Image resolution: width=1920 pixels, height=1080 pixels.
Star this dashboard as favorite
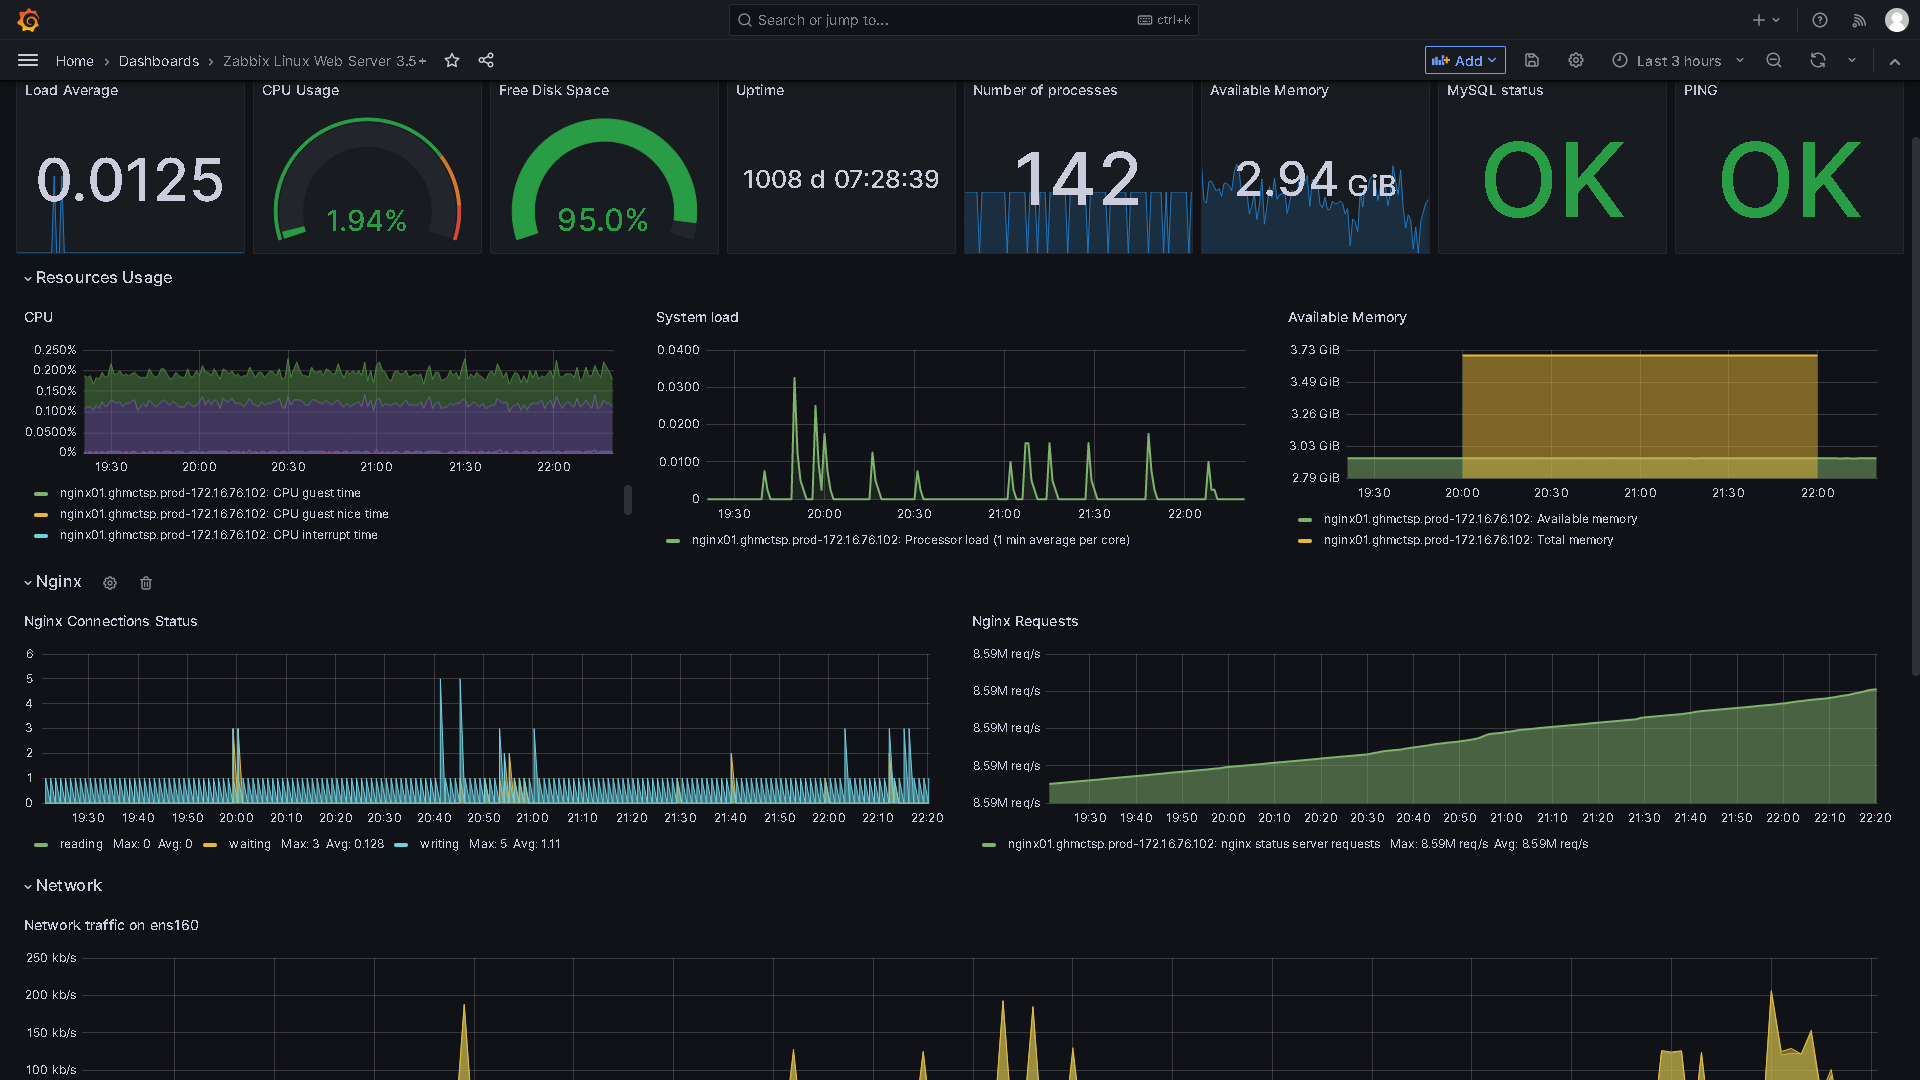[x=452, y=61]
